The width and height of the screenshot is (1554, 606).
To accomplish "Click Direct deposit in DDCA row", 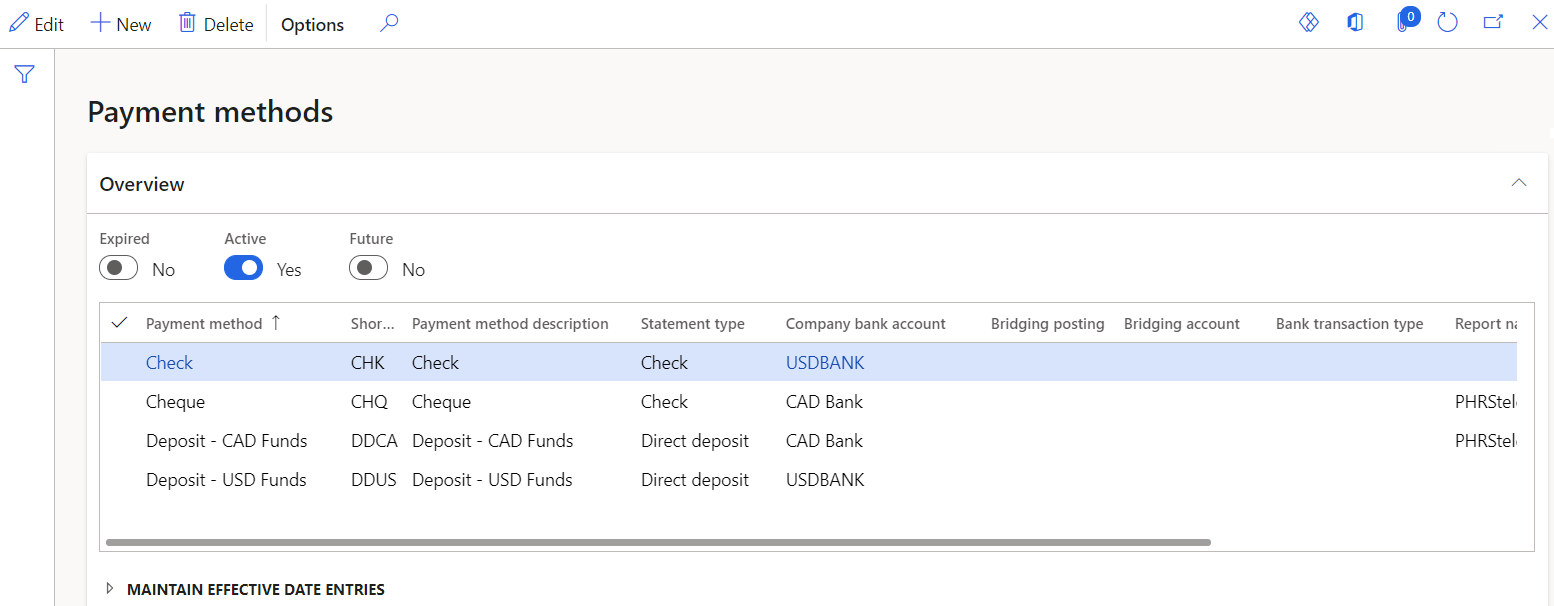I will (x=695, y=441).
